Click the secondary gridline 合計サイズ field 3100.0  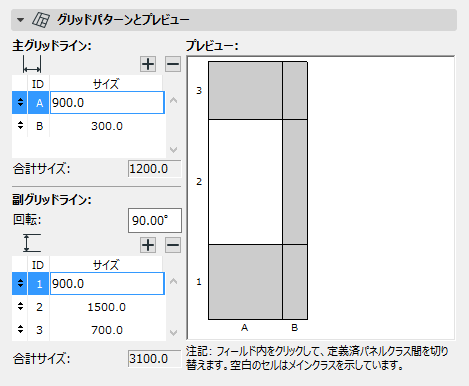(x=155, y=359)
